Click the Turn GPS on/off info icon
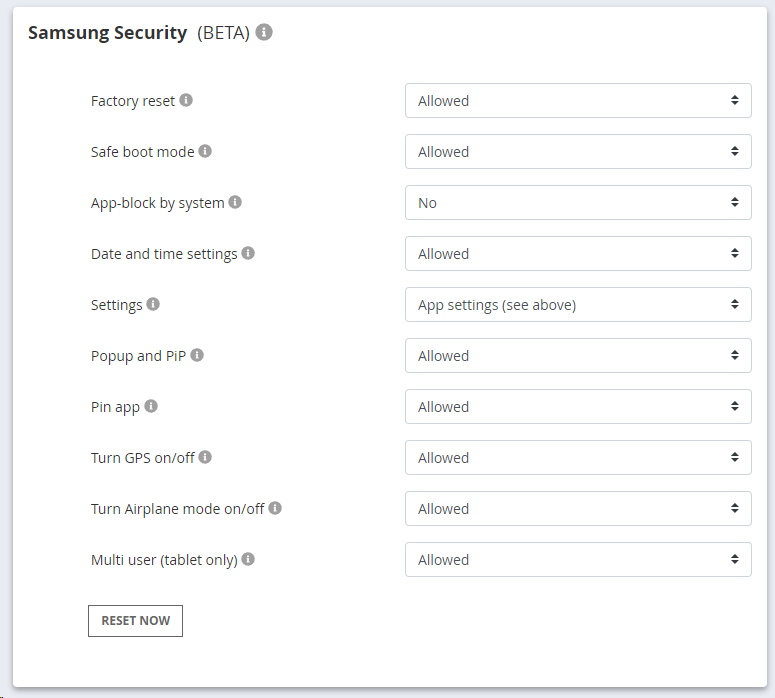775x698 pixels. coord(205,457)
